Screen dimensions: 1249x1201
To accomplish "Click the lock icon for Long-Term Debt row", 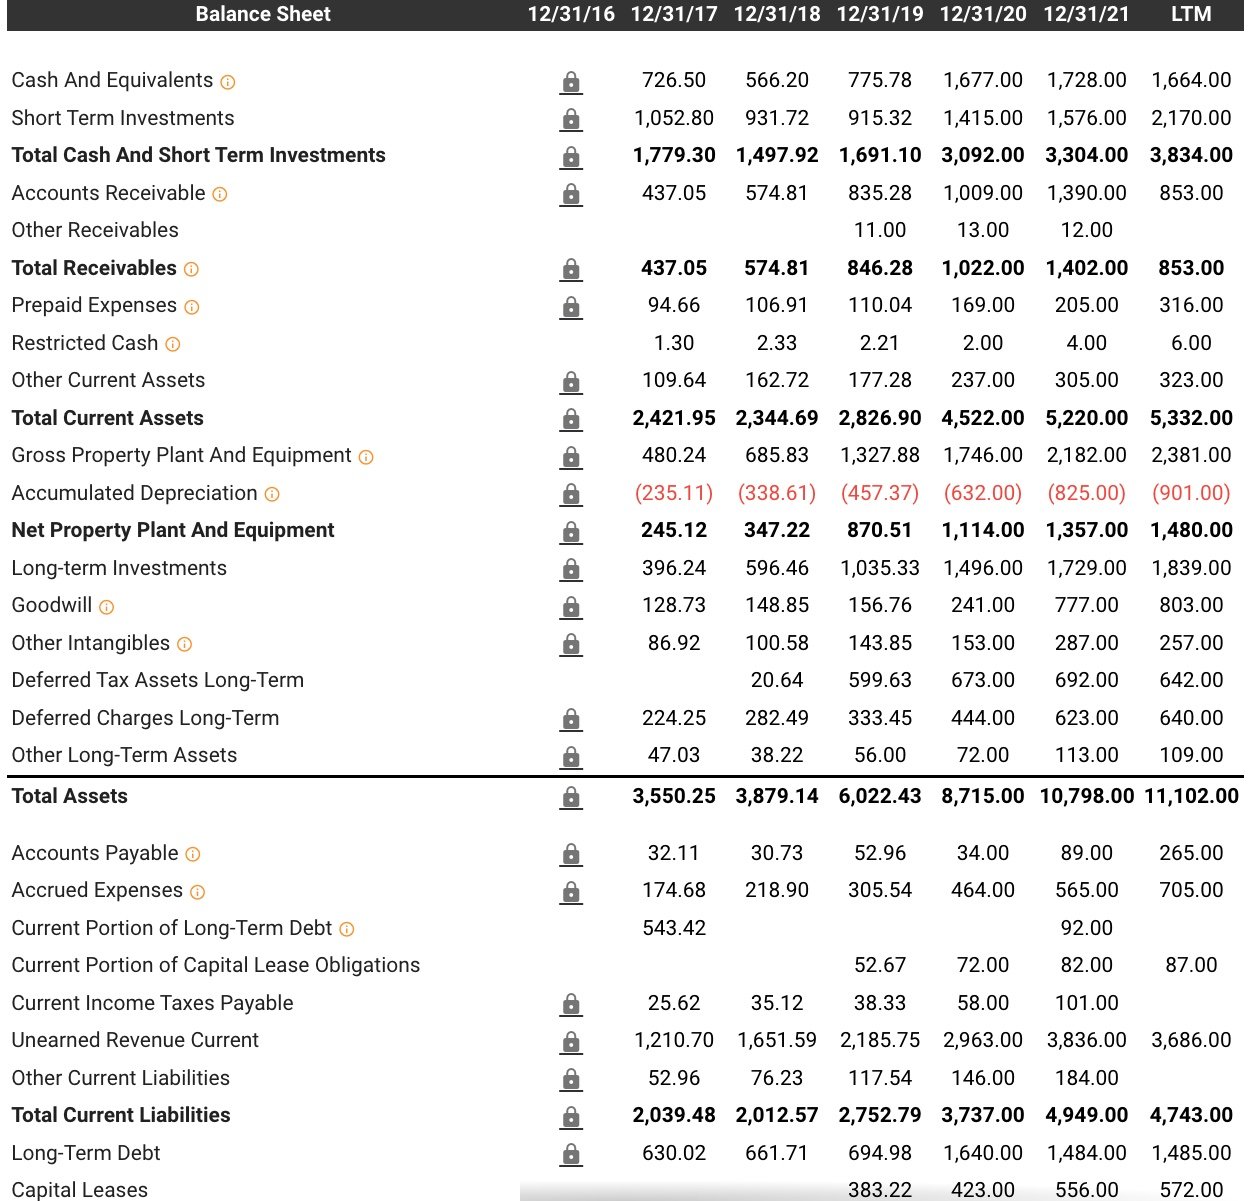I will point(570,1154).
